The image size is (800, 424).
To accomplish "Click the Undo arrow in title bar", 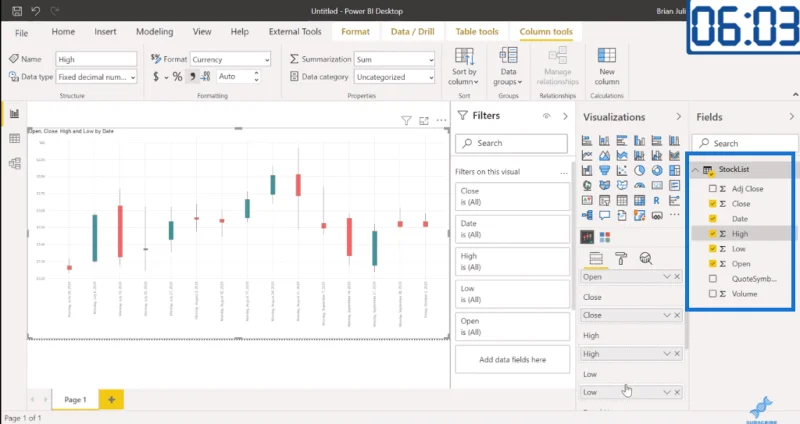I will pyautogui.click(x=36, y=11).
